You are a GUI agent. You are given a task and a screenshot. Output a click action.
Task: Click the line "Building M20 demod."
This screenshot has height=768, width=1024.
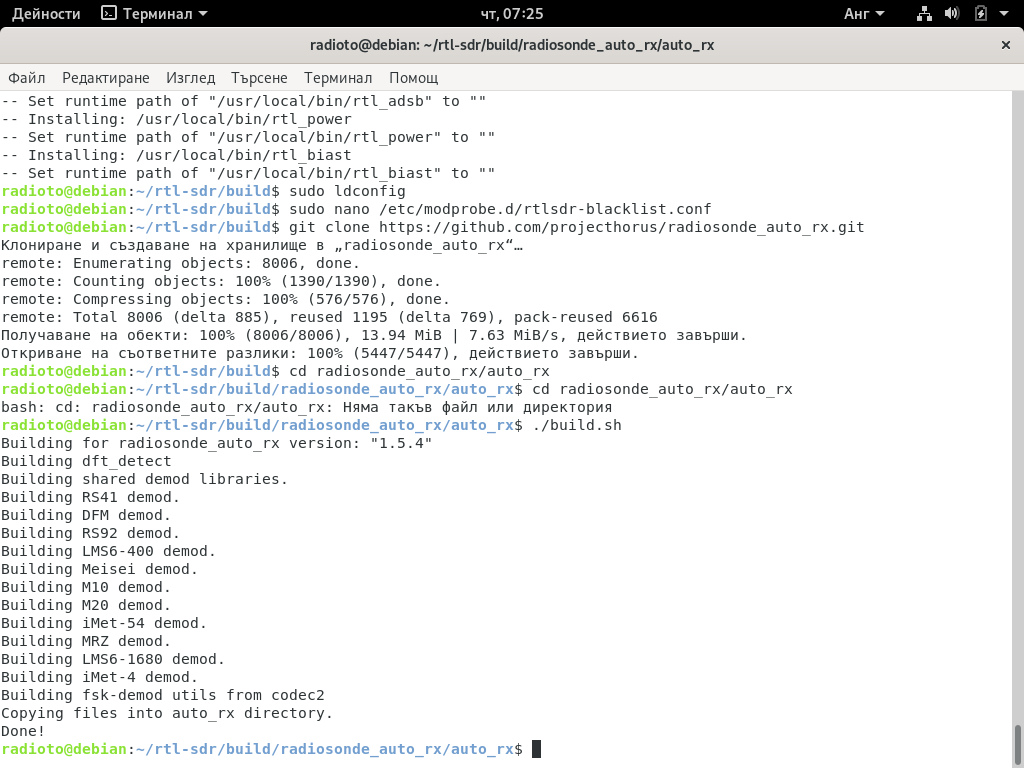pos(86,605)
